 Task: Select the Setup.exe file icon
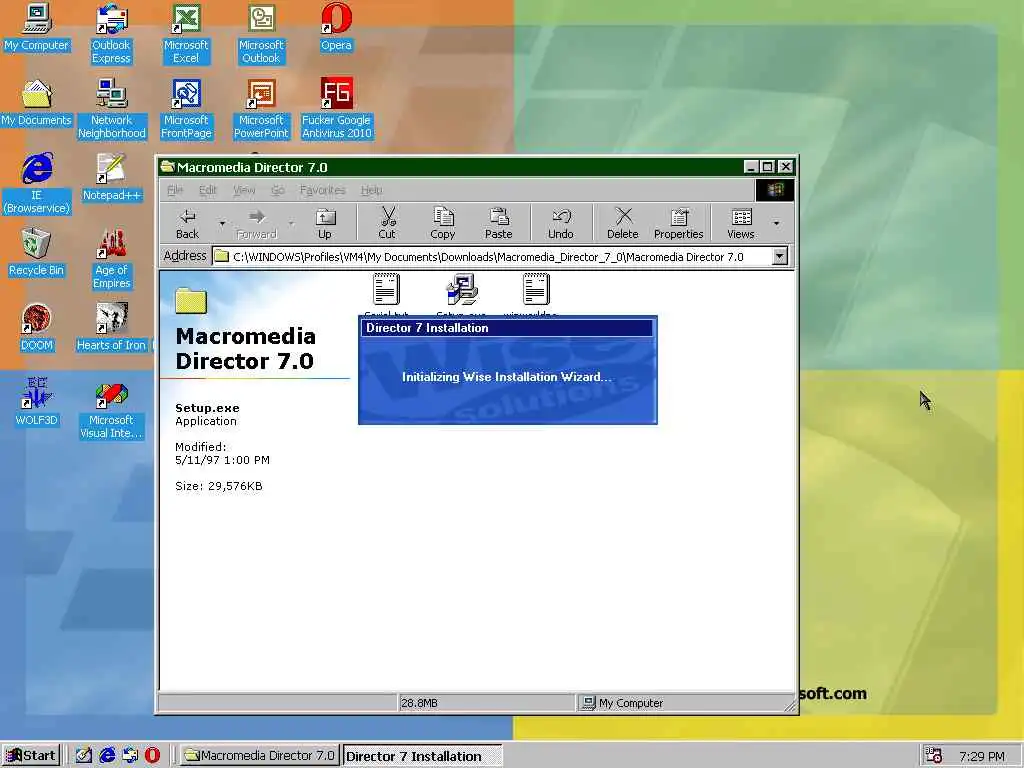(x=462, y=289)
